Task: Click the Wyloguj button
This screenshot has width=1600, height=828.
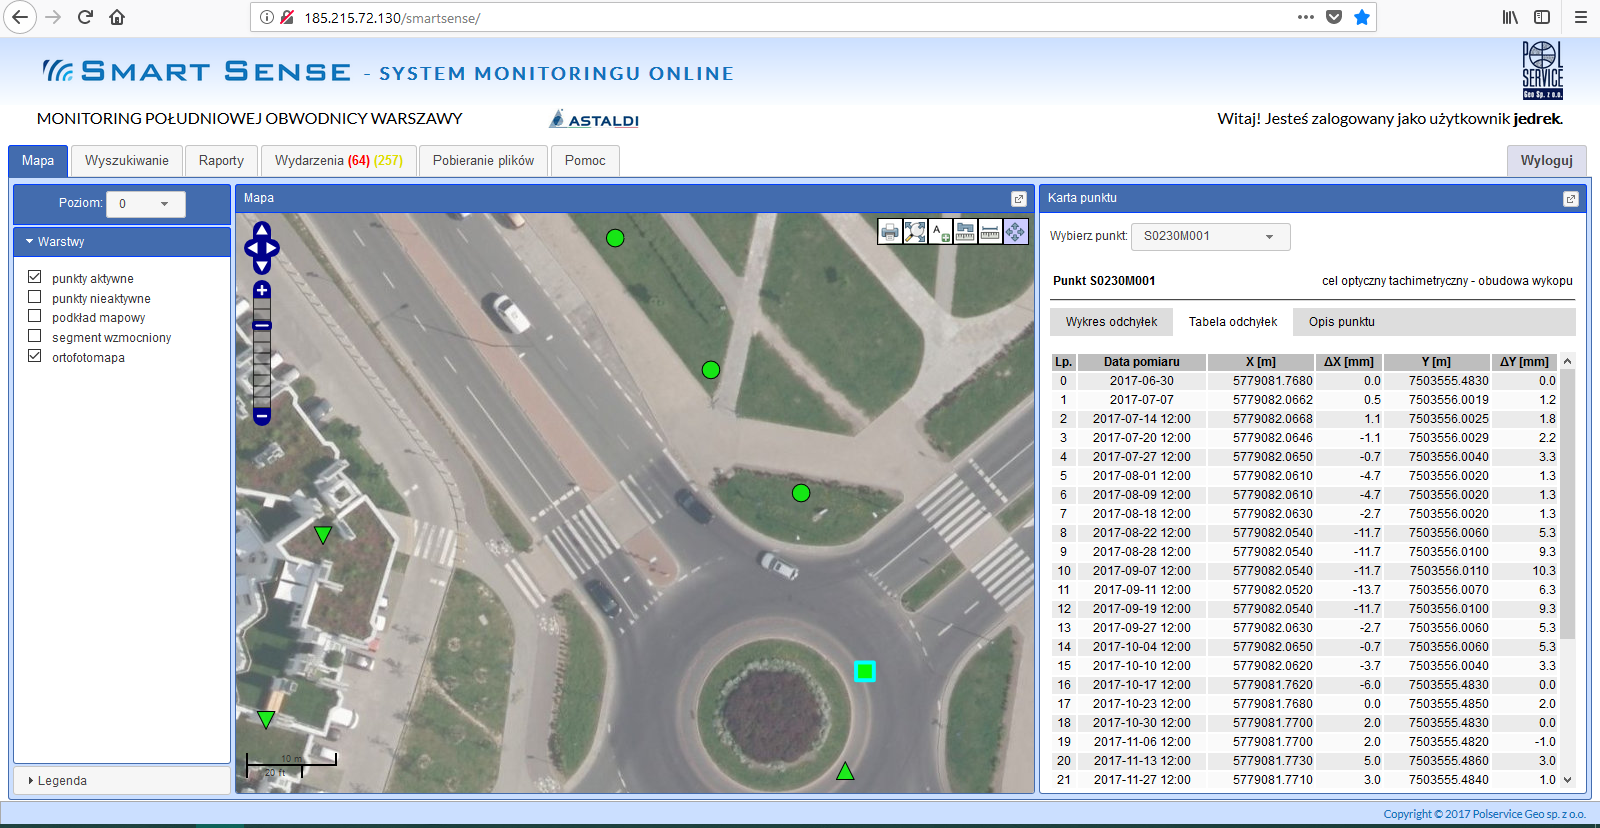Action: click(x=1547, y=161)
